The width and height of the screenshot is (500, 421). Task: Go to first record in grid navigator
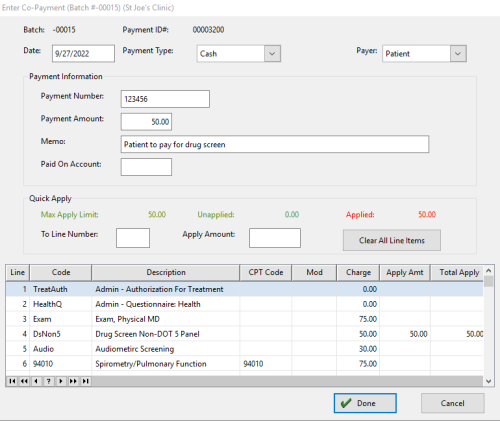point(12,381)
